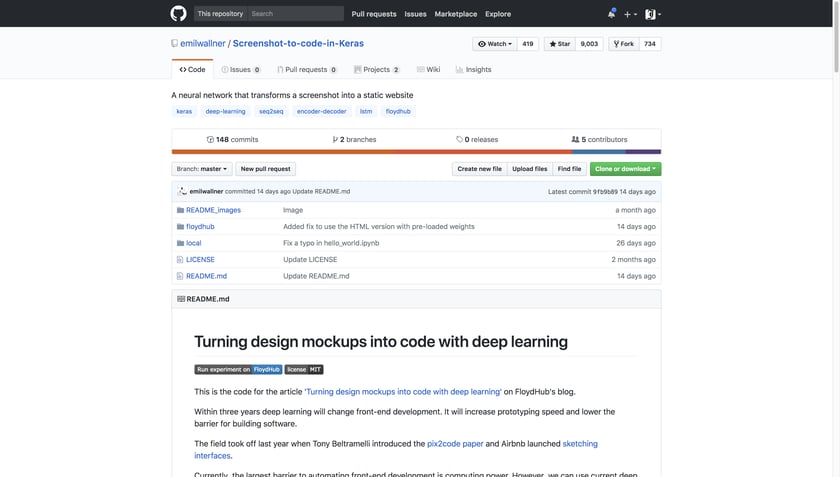
Task: Open the Clone or download dropdown
Action: pyautogui.click(x=625, y=169)
